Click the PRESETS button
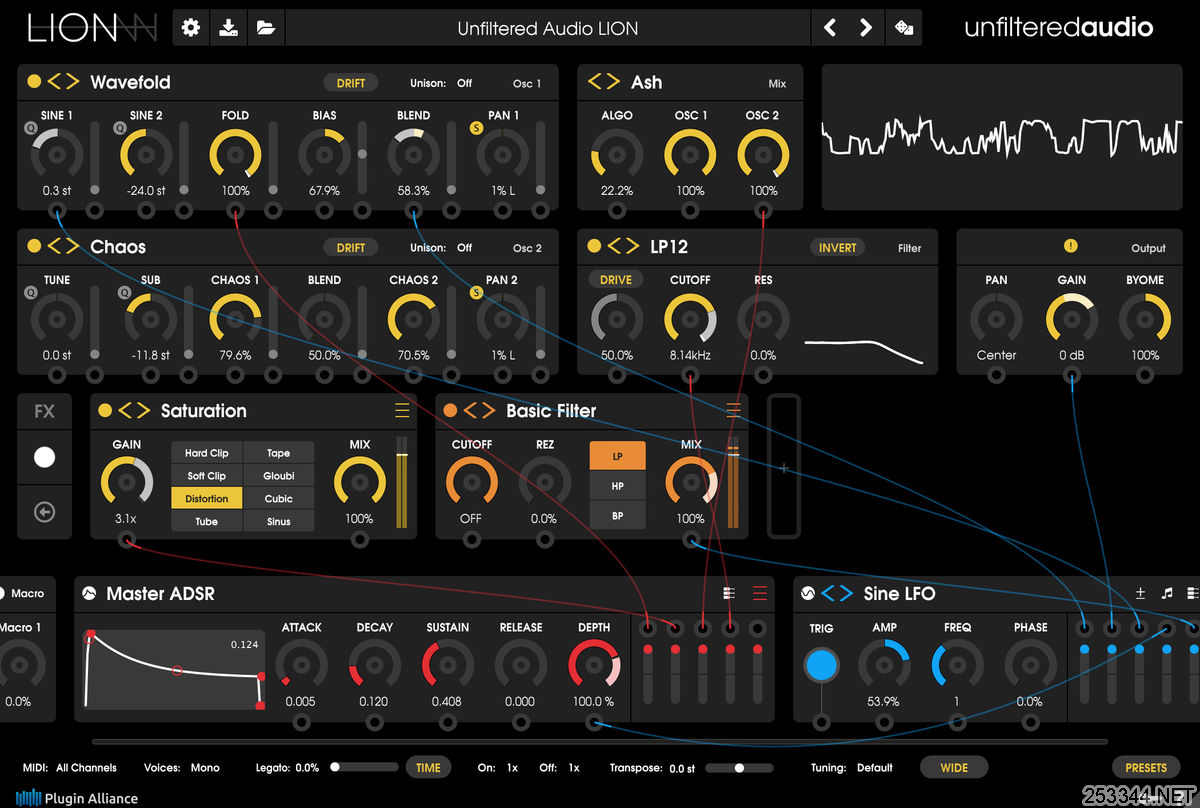 point(1146,768)
